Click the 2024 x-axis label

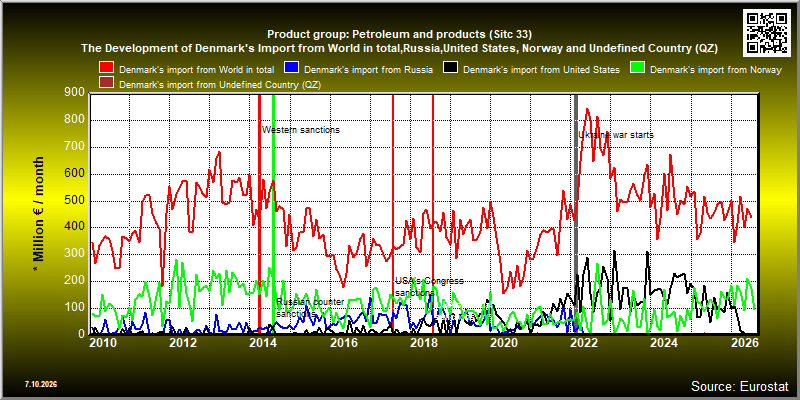pos(664,342)
